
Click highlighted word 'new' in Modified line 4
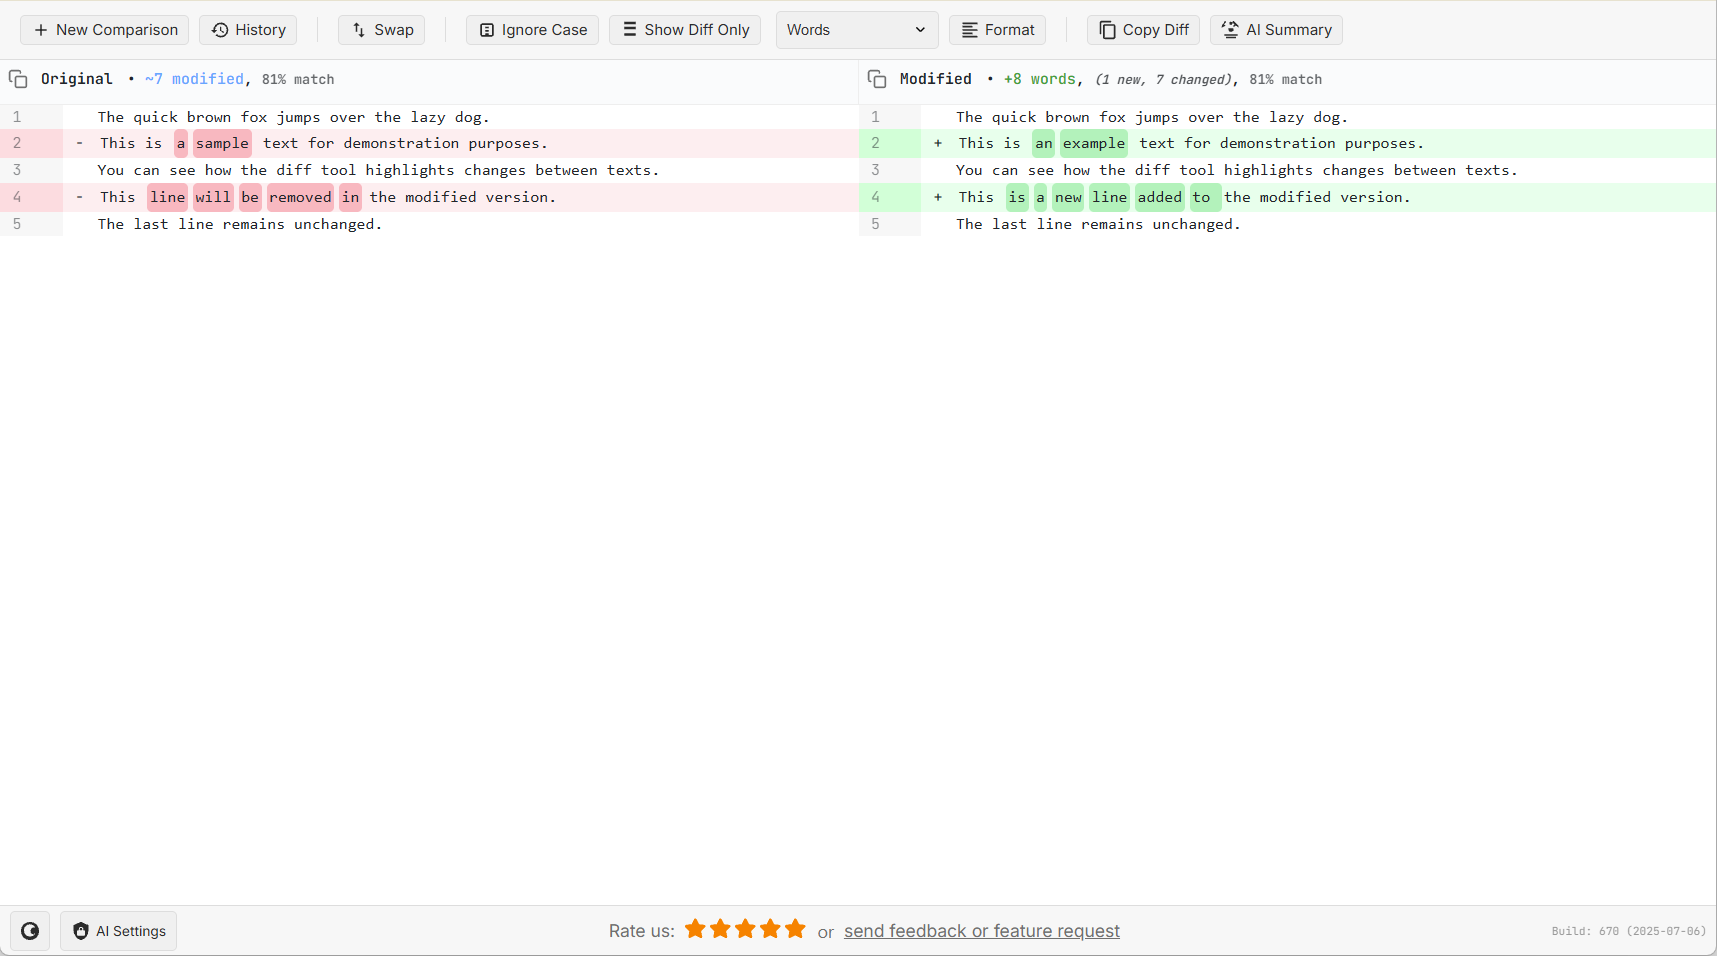pos(1068,197)
